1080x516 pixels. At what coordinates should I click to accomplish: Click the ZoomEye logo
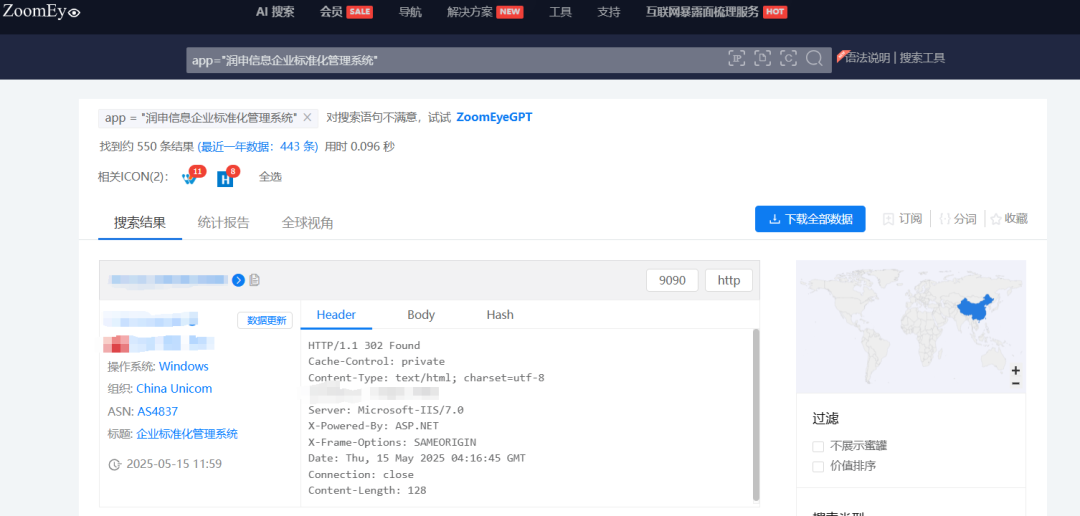coord(42,11)
